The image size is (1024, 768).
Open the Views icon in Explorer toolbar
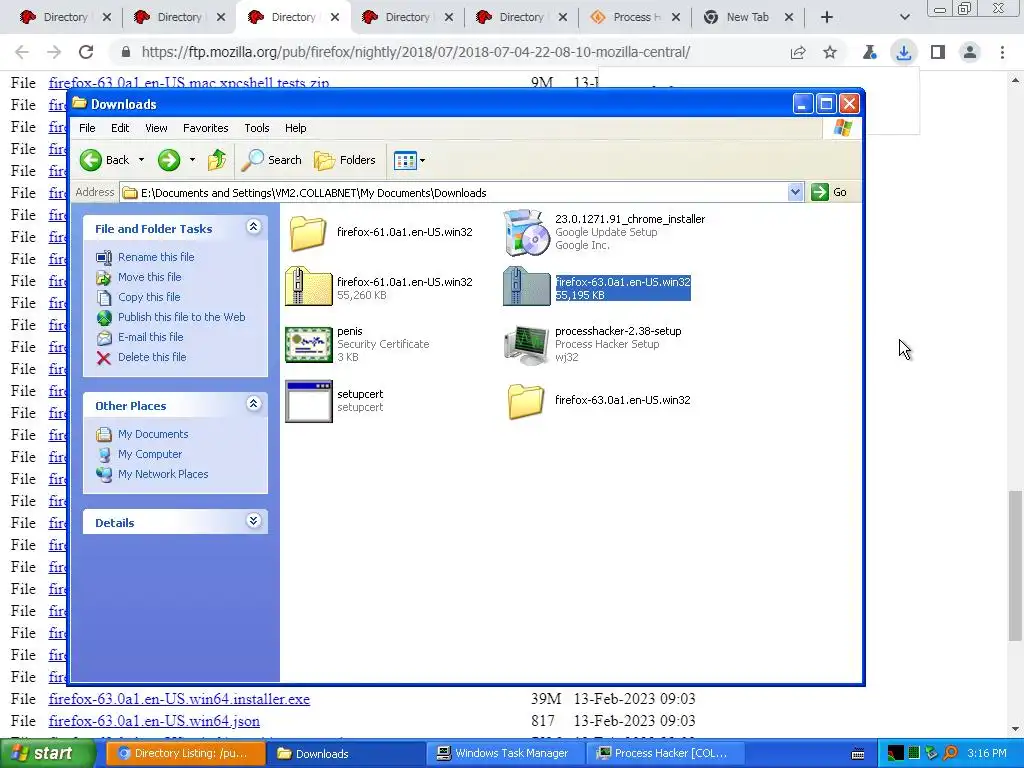405,160
